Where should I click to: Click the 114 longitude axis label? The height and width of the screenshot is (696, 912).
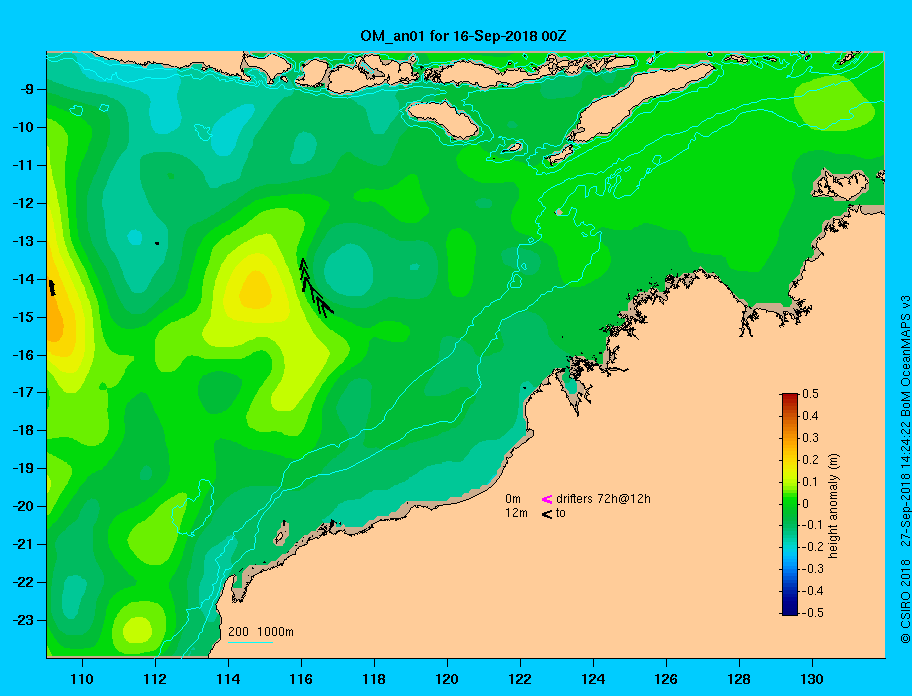pyautogui.click(x=228, y=679)
